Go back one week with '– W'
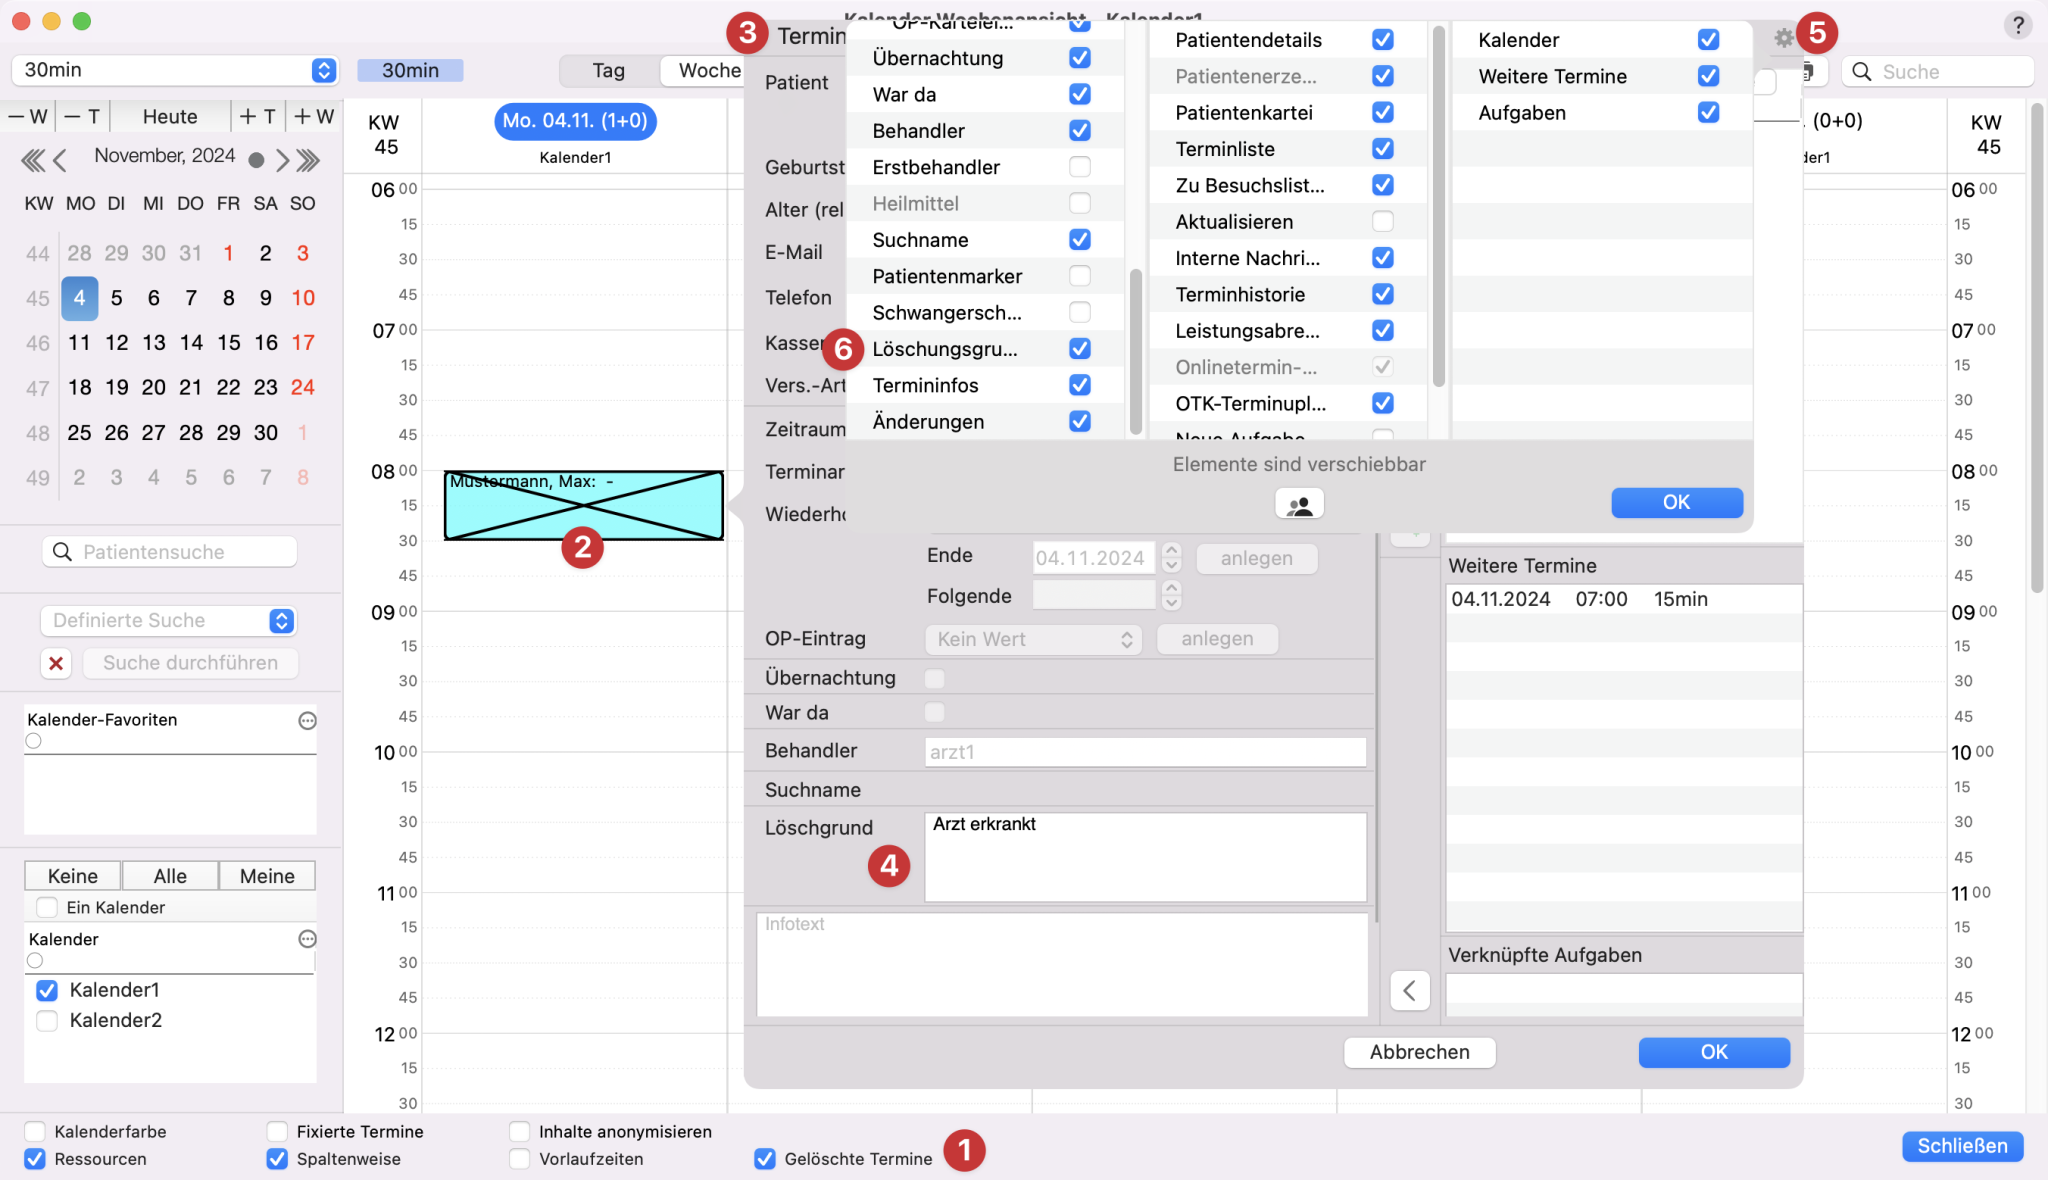This screenshot has height=1180, width=2048. tap(28, 116)
